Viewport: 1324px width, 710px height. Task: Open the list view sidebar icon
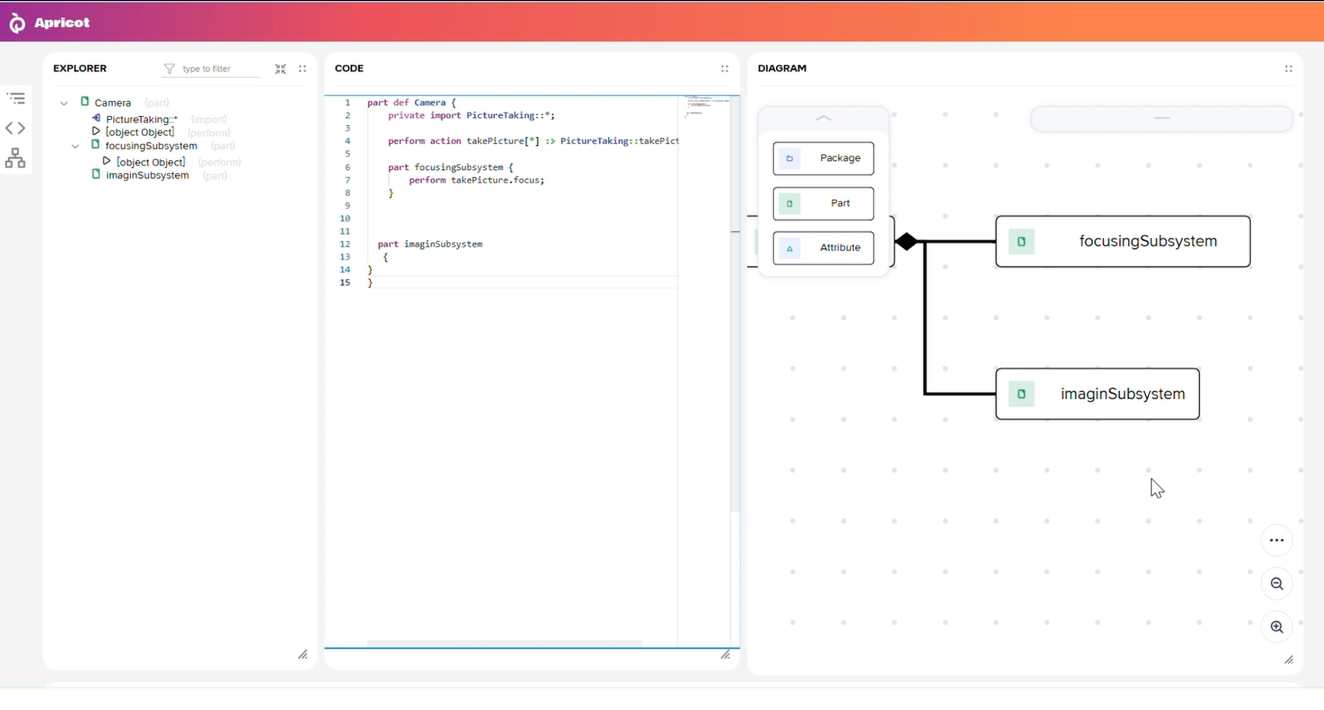click(x=16, y=98)
